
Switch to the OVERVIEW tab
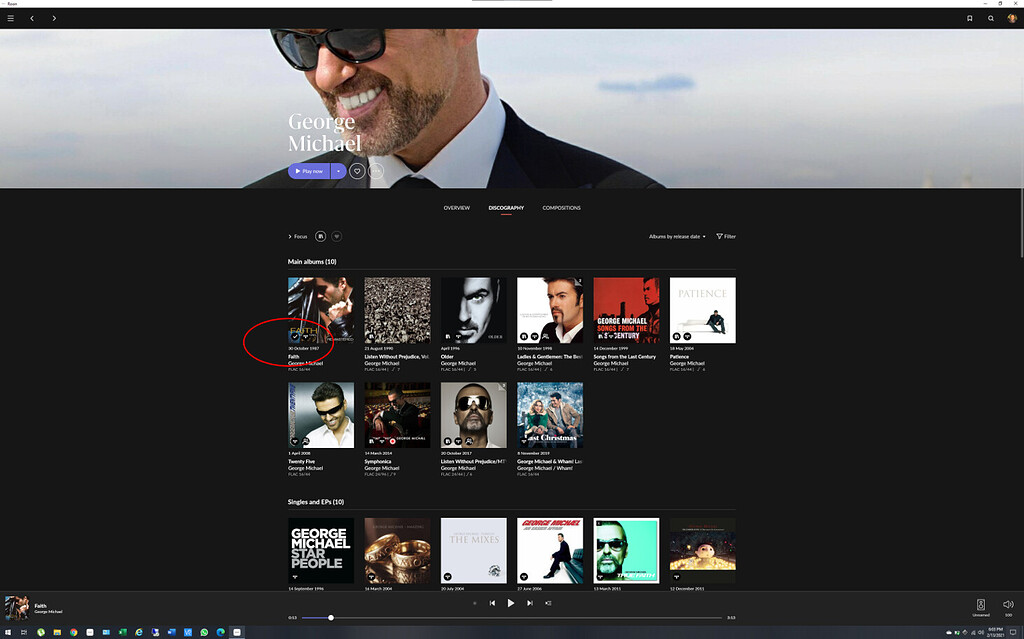(x=457, y=208)
